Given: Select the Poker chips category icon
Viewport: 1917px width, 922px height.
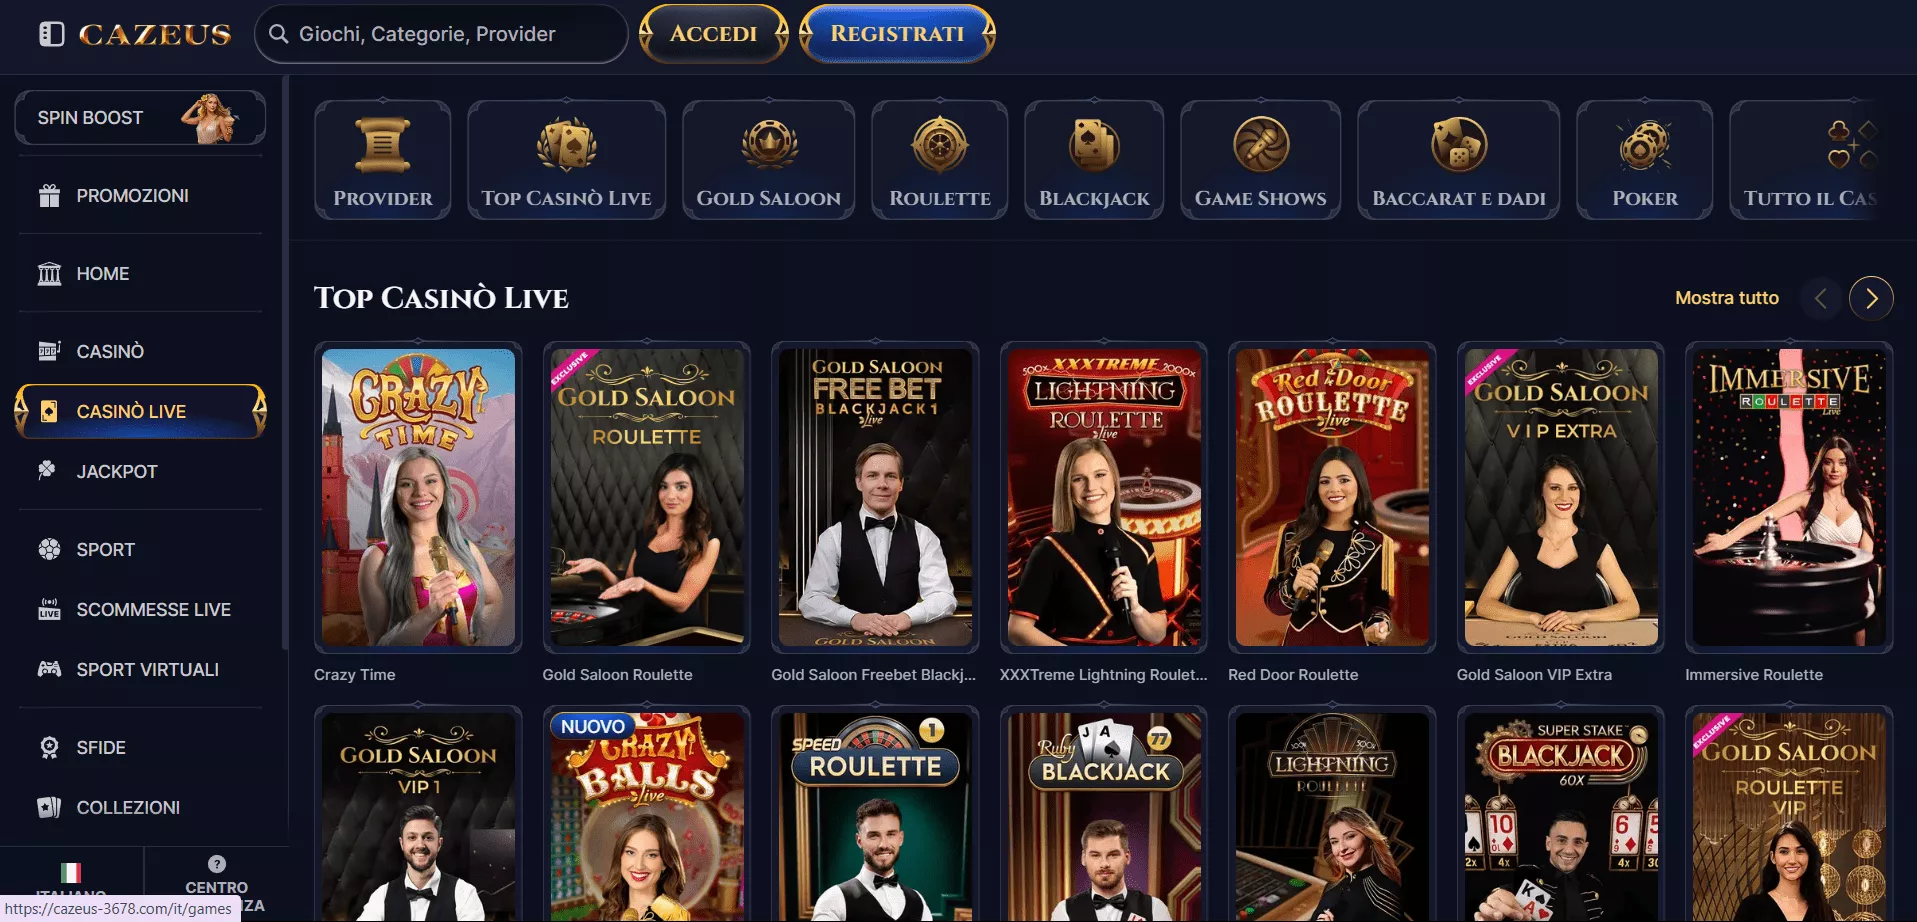Looking at the screenshot, I should coord(1644,145).
